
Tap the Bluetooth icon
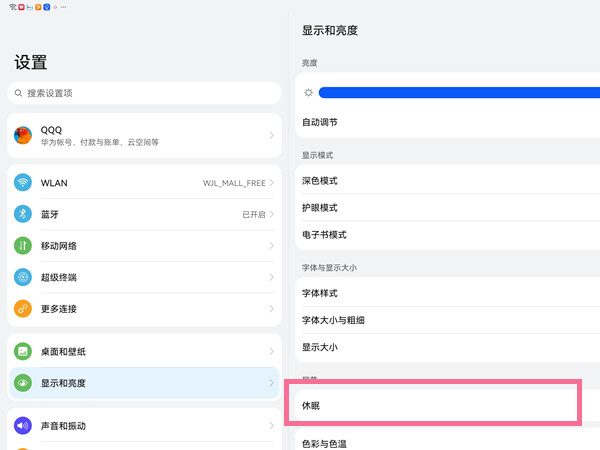(24, 215)
